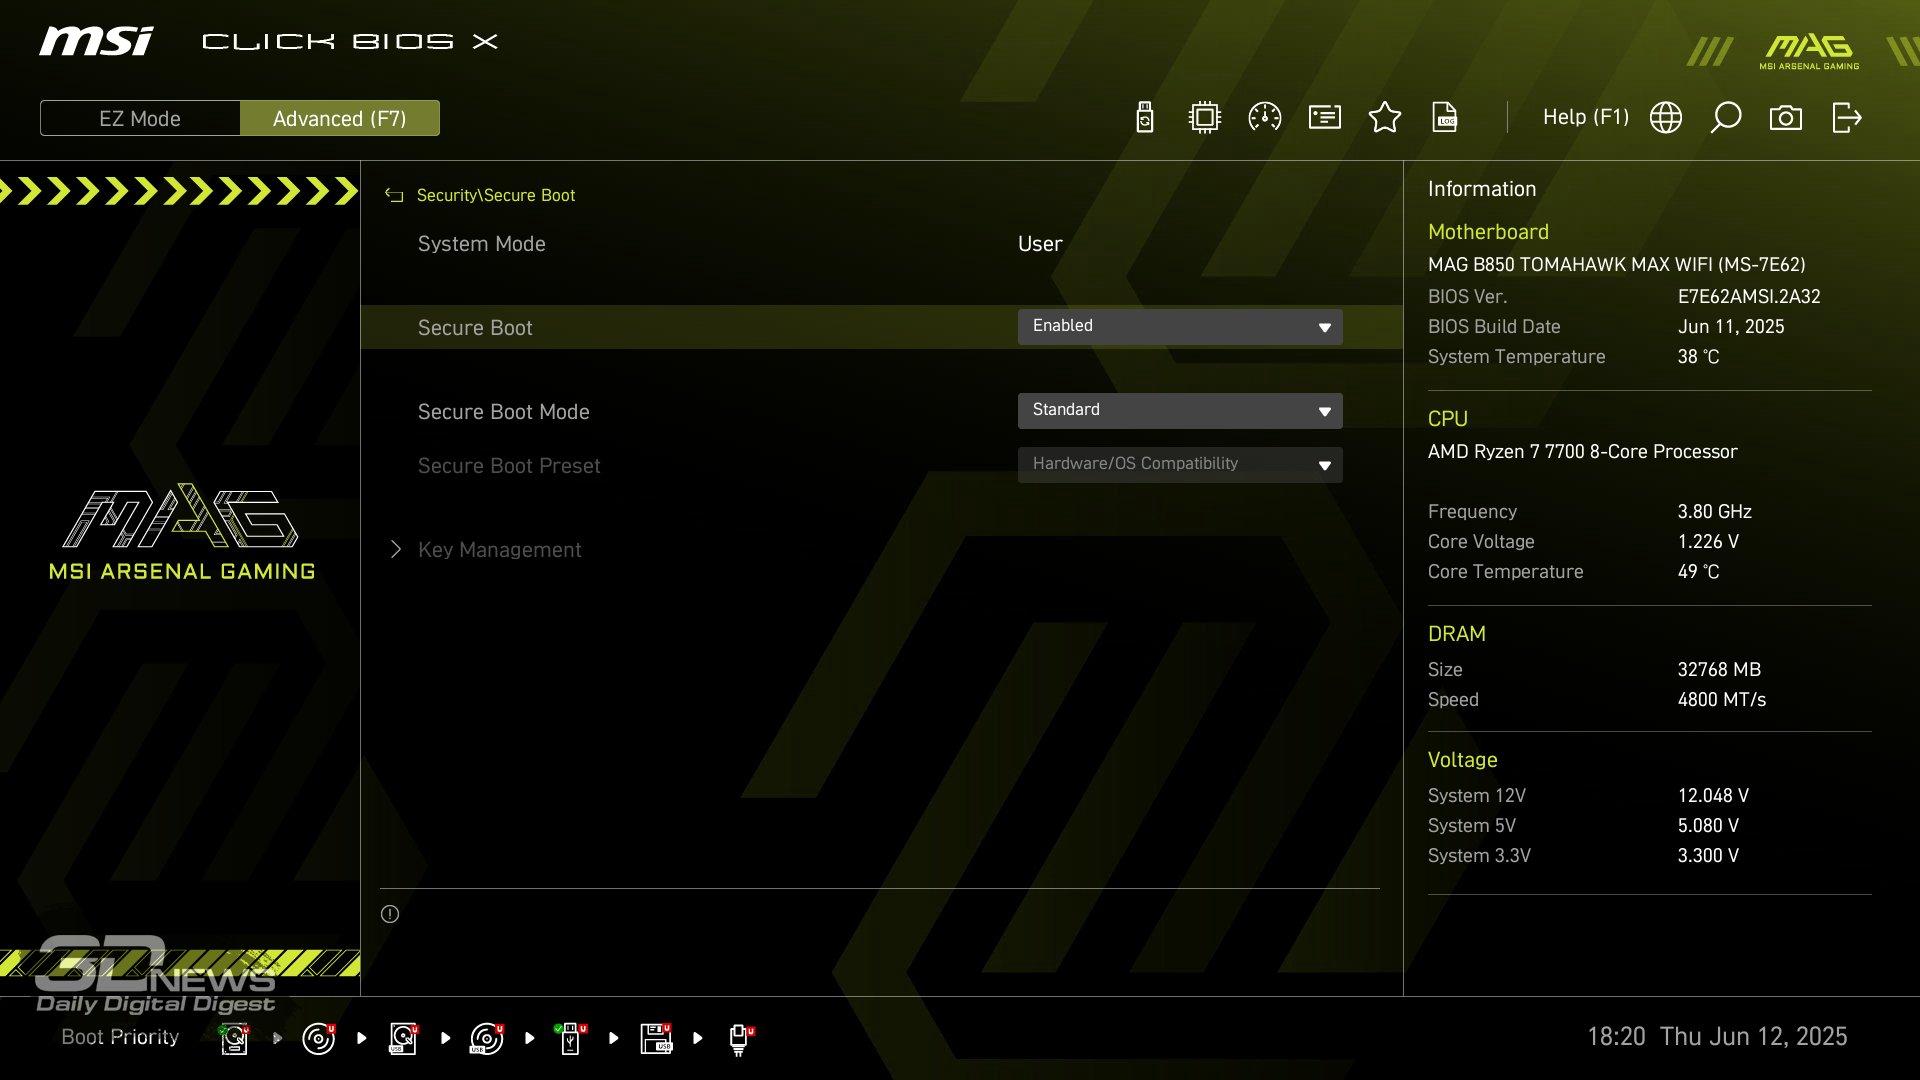Open the speedometer gauge icon
The height and width of the screenshot is (1080, 1920).
click(1265, 117)
